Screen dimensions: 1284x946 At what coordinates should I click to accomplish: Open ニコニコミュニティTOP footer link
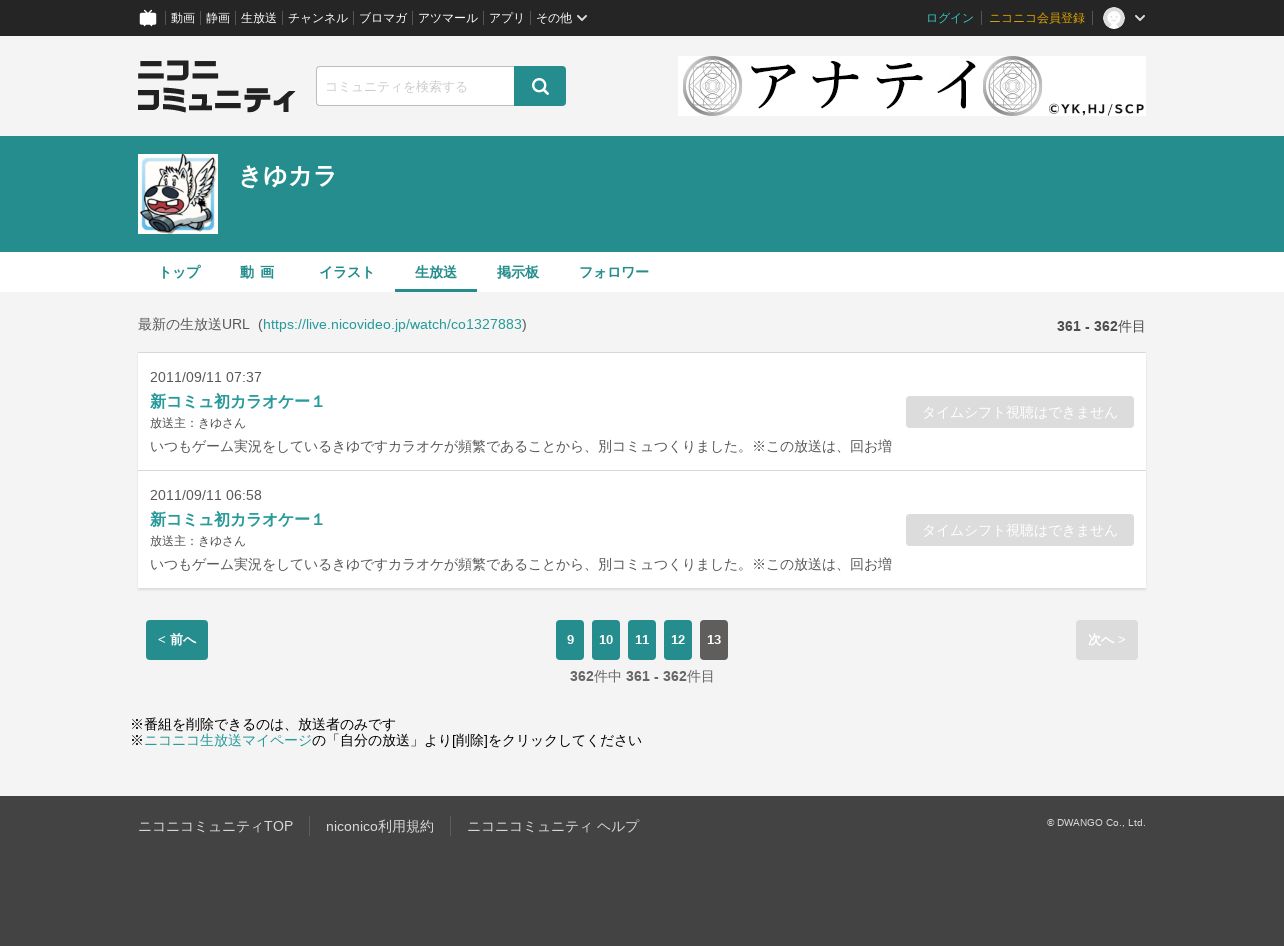pyautogui.click(x=216, y=826)
